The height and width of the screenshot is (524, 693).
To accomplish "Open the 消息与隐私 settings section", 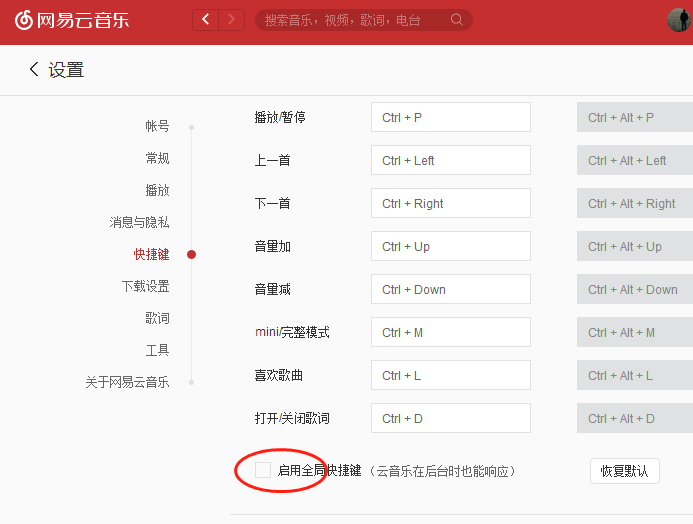I will [139, 222].
